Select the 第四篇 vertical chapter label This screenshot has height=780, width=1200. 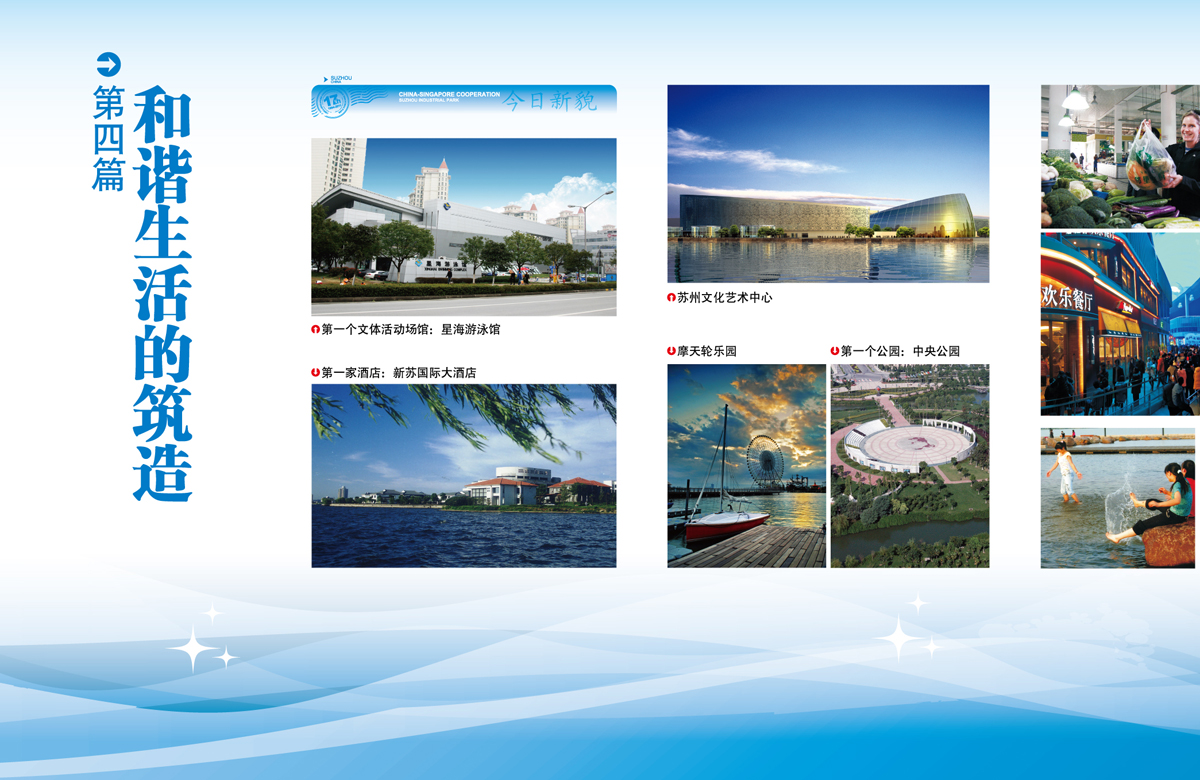point(108,138)
